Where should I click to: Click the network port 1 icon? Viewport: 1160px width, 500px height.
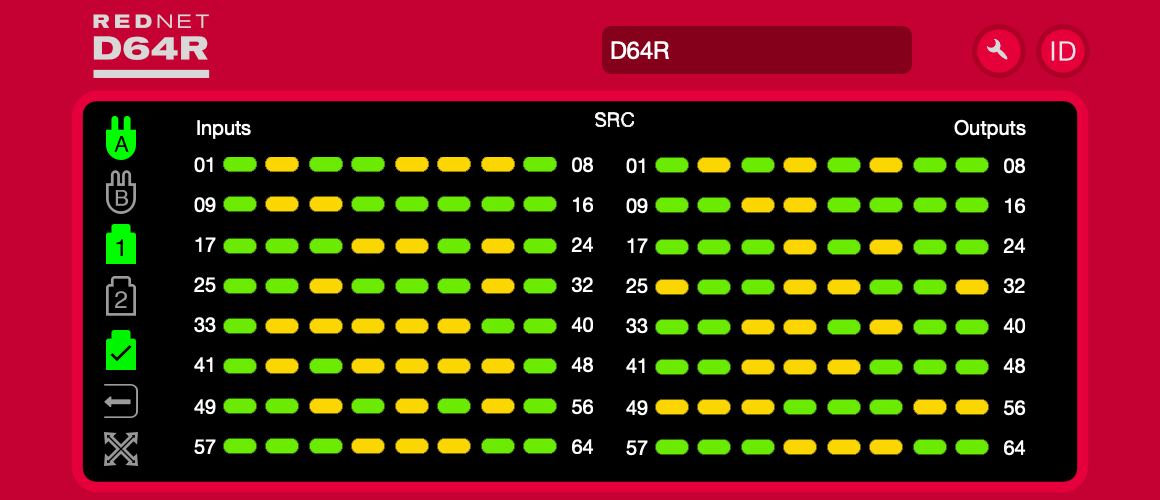[x=121, y=243]
